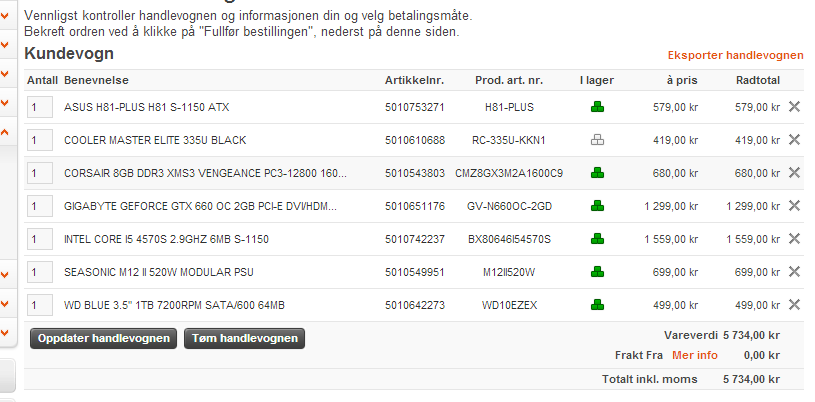The width and height of the screenshot is (815, 402).
Task: Remove COOLER MASTER ELITE 335U from cart
Action: click(794, 139)
